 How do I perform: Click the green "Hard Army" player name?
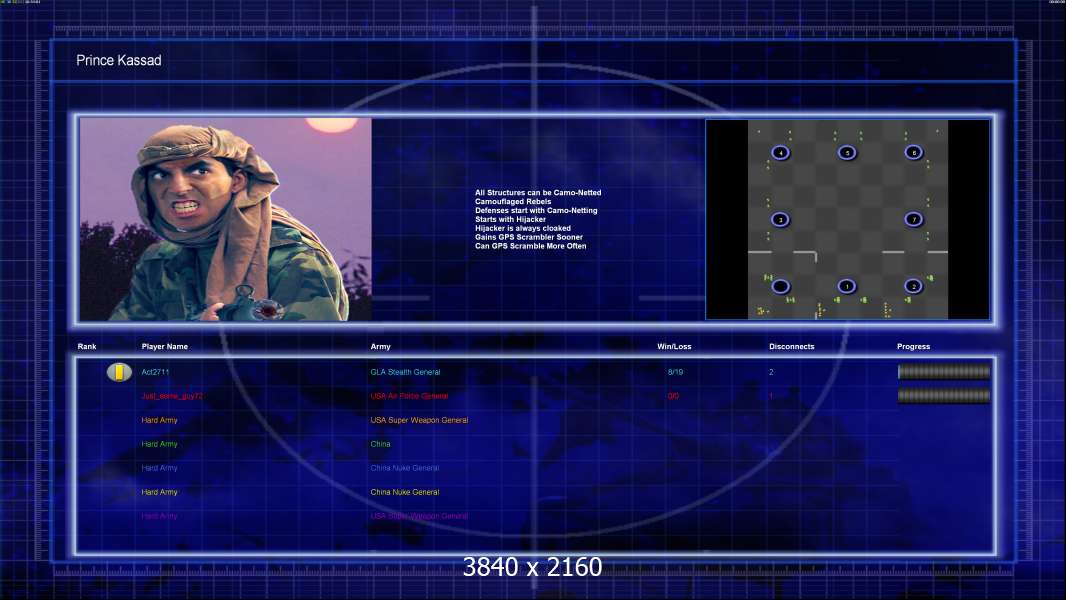[159, 444]
